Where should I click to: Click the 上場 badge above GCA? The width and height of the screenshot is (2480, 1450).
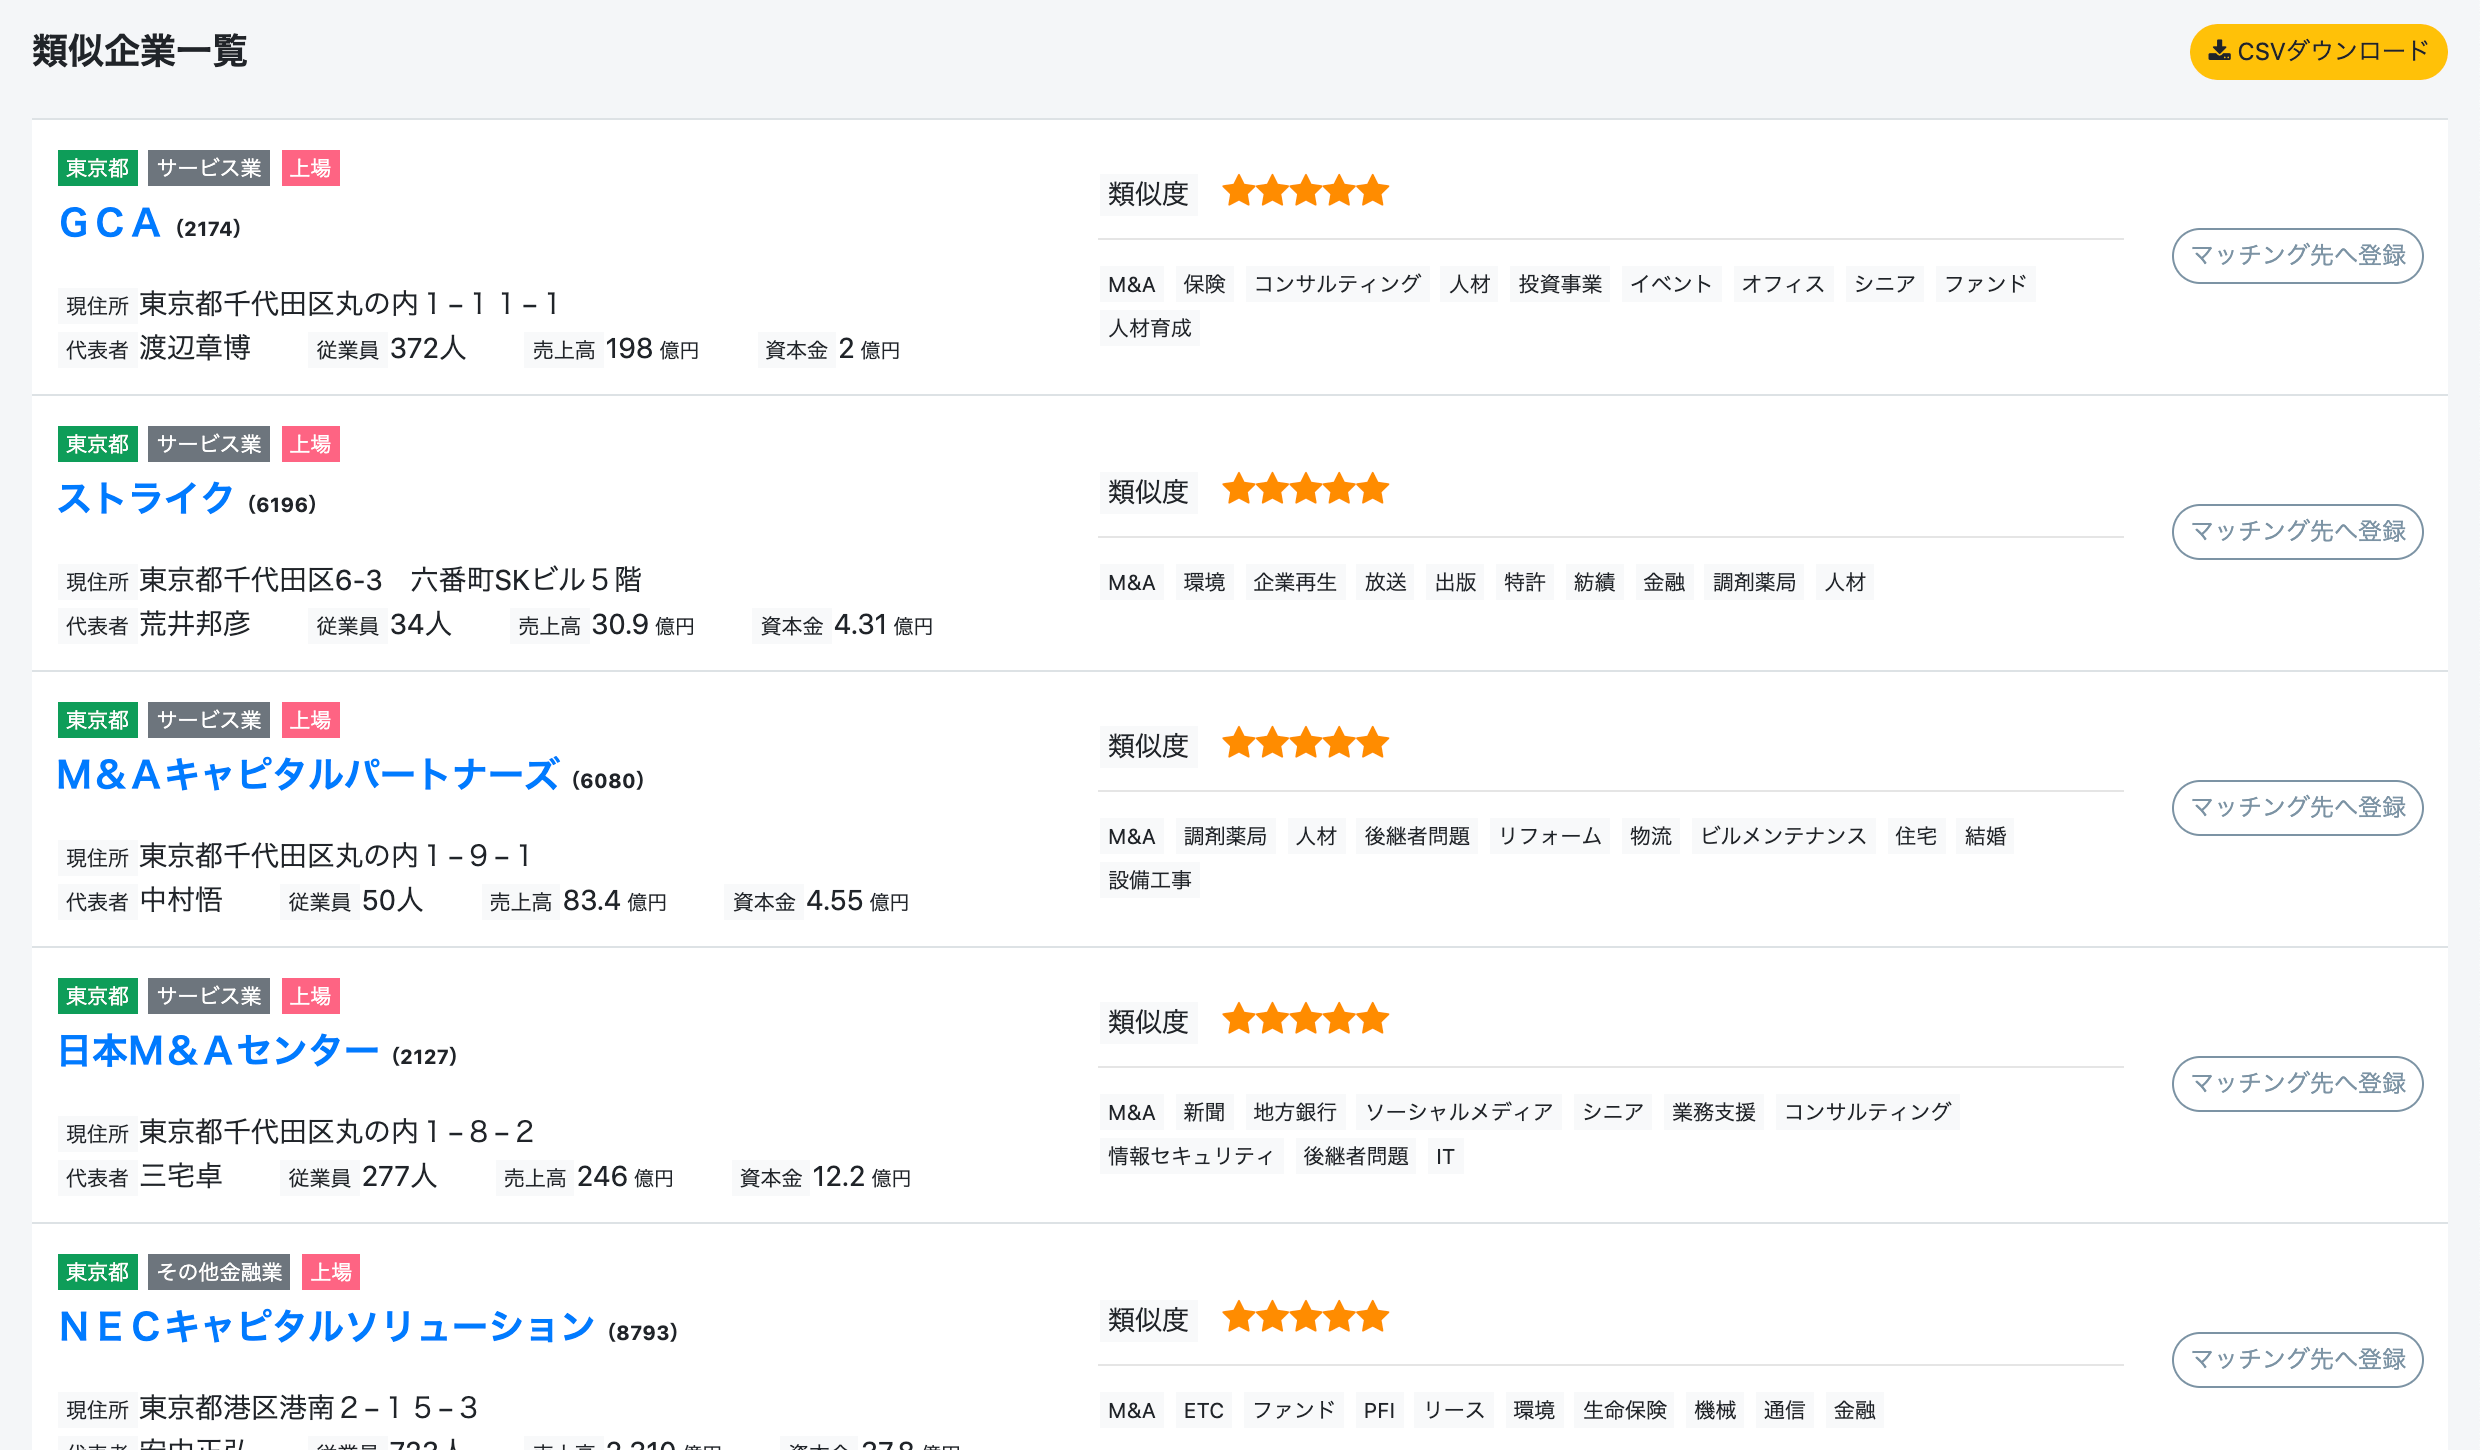point(310,168)
